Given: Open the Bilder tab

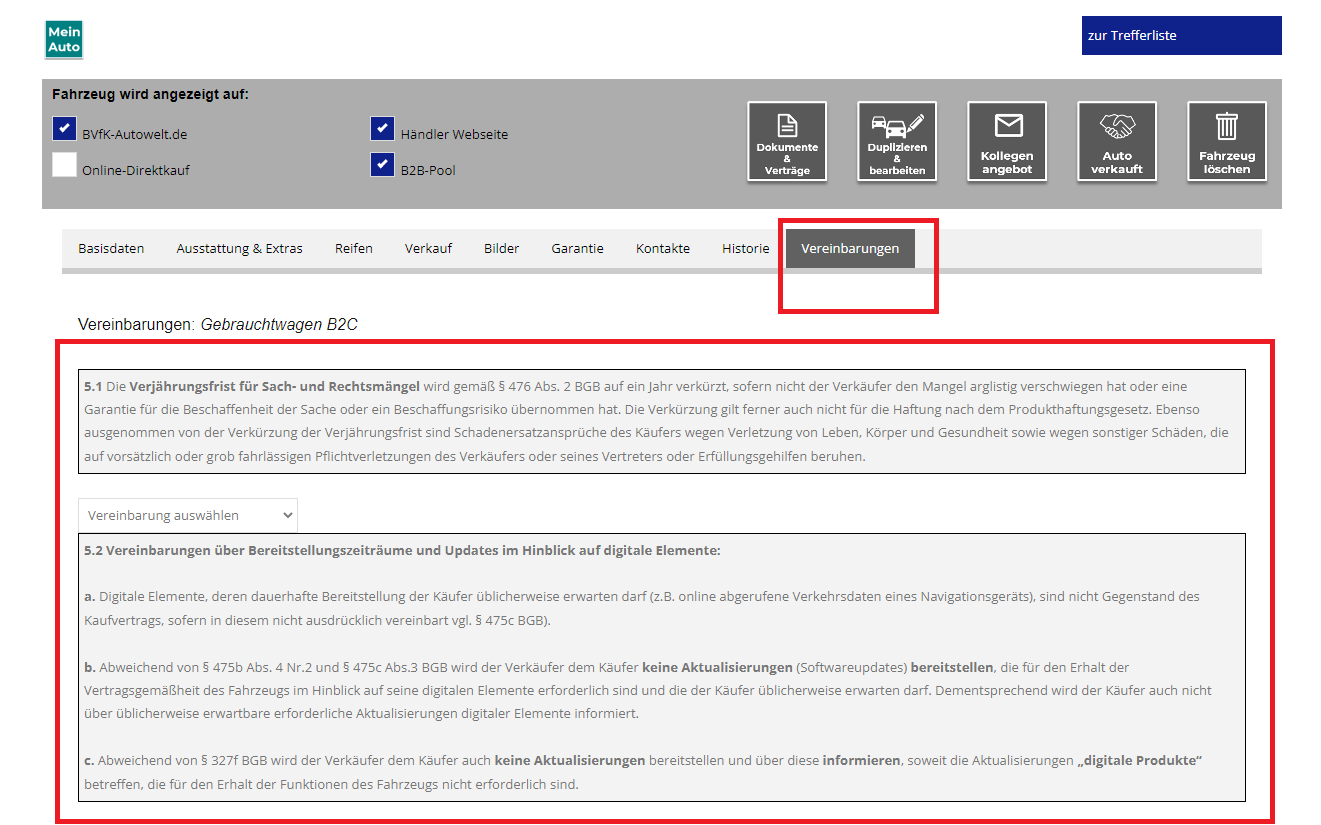Looking at the screenshot, I should point(502,248).
